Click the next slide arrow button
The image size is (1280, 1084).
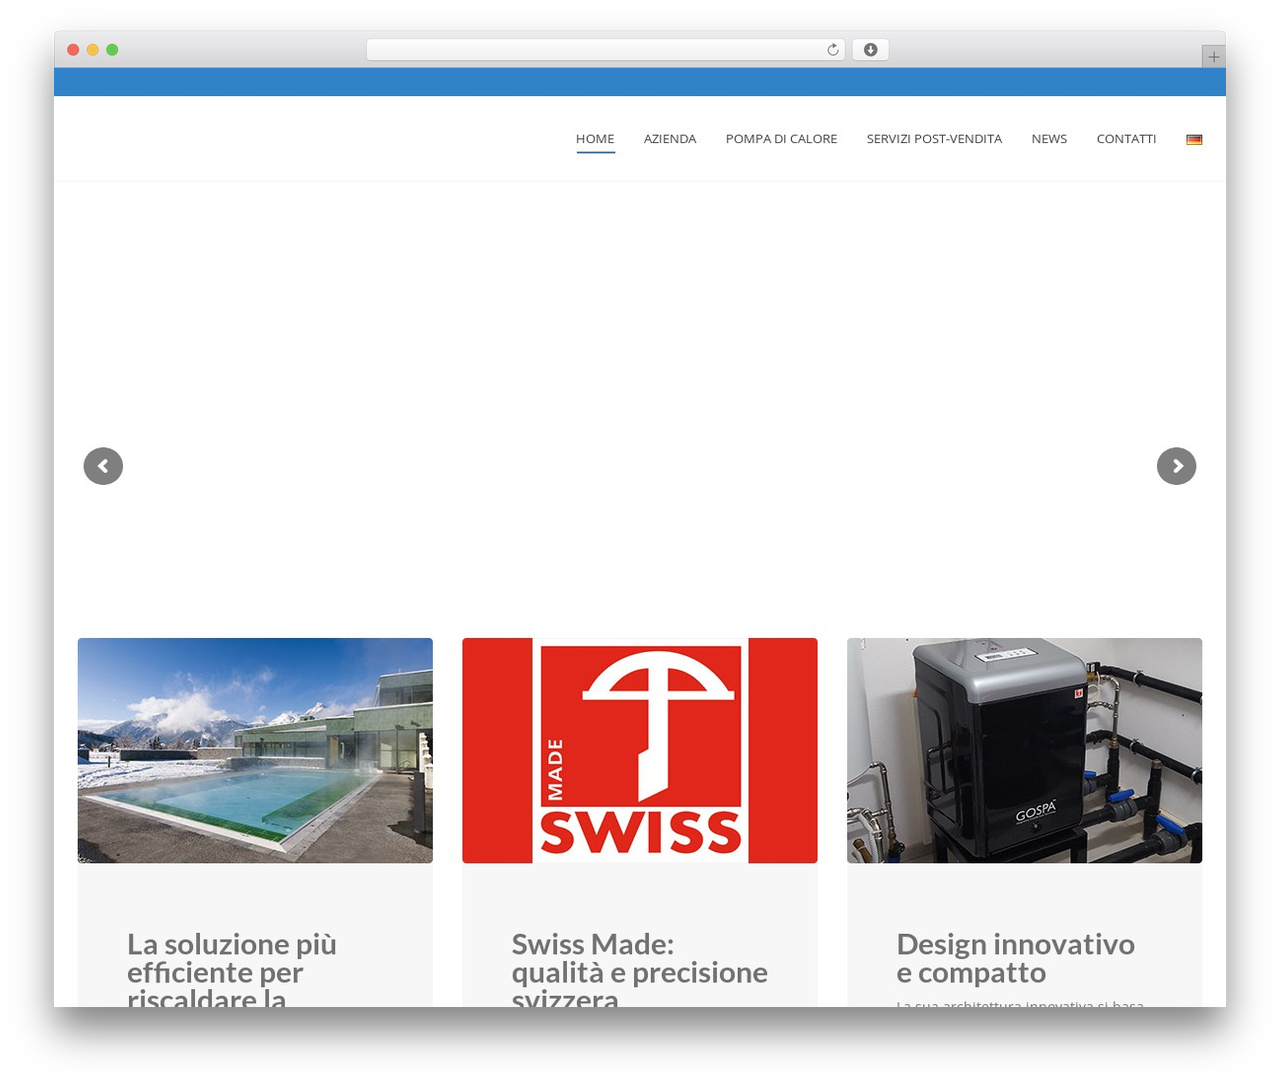1176,466
